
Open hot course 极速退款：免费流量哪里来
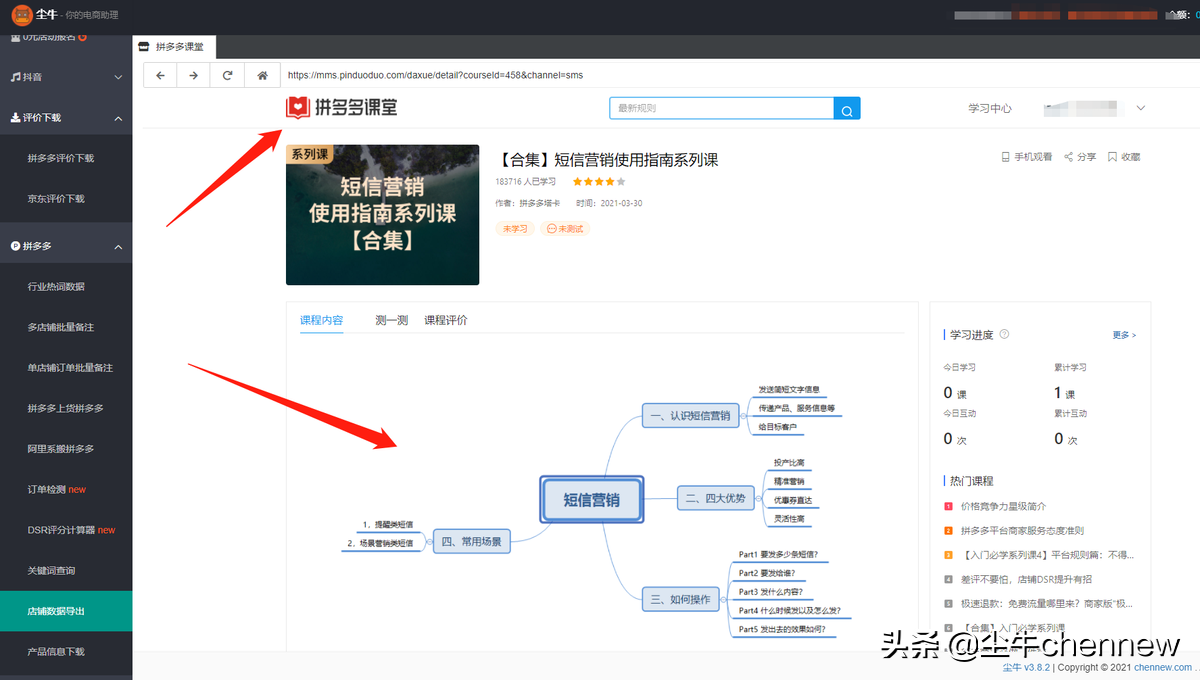tap(1047, 603)
